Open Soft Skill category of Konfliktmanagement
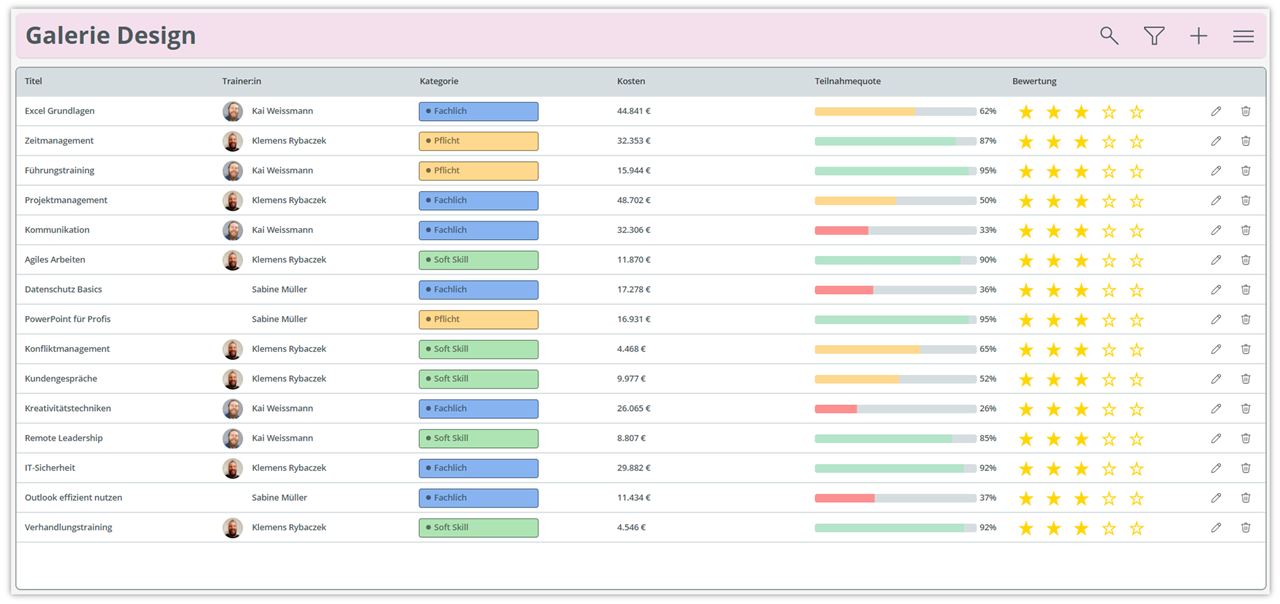This screenshot has height=604, width=1280. click(478, 349)
